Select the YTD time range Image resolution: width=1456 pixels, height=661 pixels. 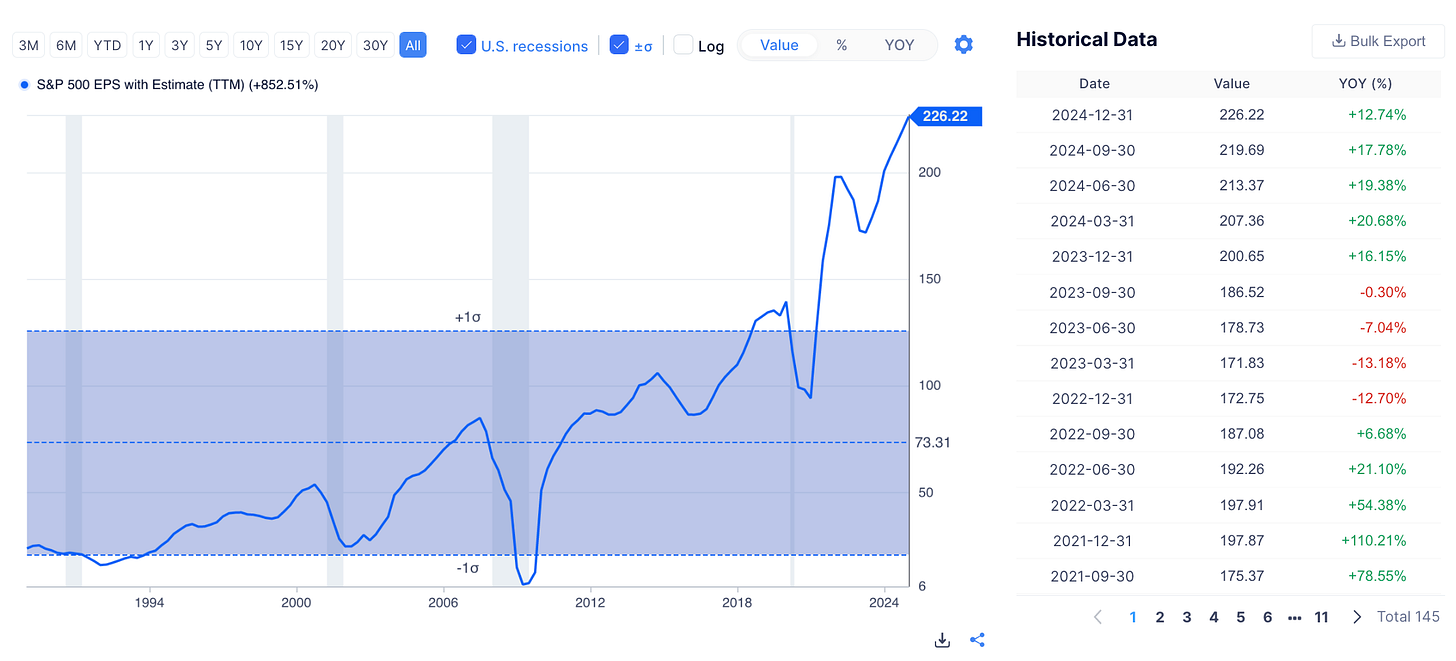106,45
